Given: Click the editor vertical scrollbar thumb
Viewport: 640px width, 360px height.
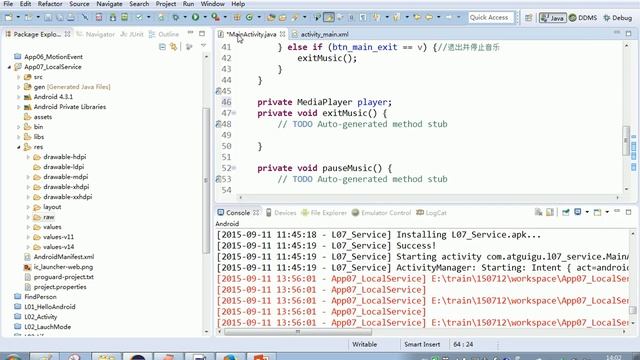Looking at the screenshot, I should pos(626,141).
